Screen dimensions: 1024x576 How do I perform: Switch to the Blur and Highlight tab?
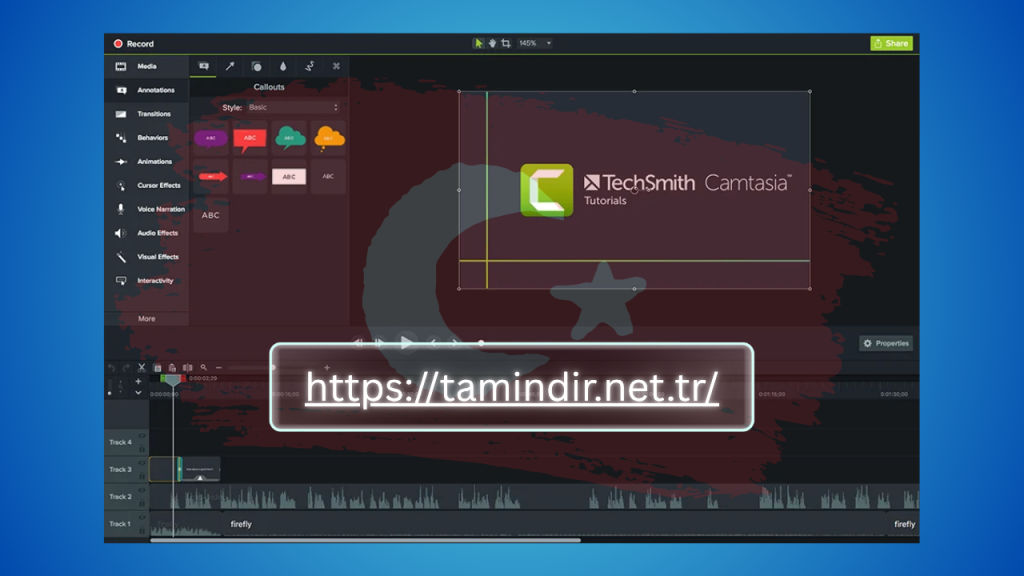283,66
